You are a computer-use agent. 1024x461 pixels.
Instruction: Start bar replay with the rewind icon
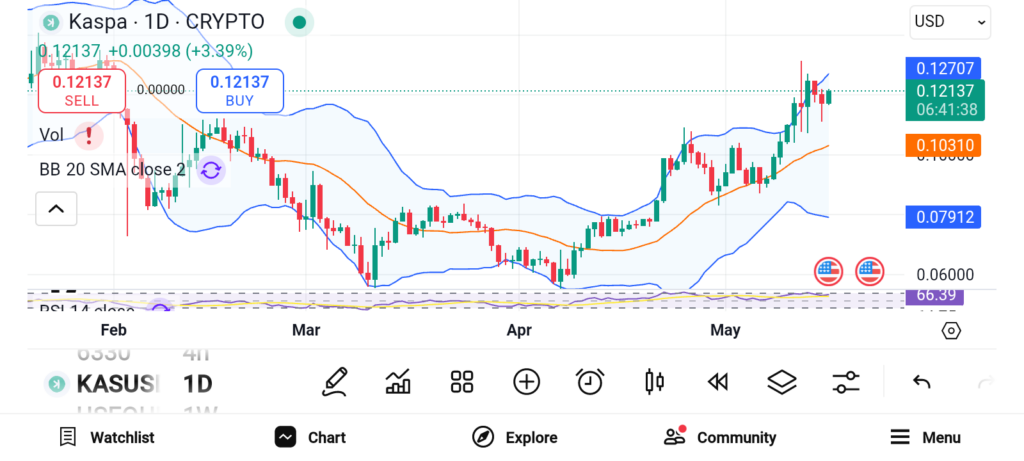[x=717, y=381]
